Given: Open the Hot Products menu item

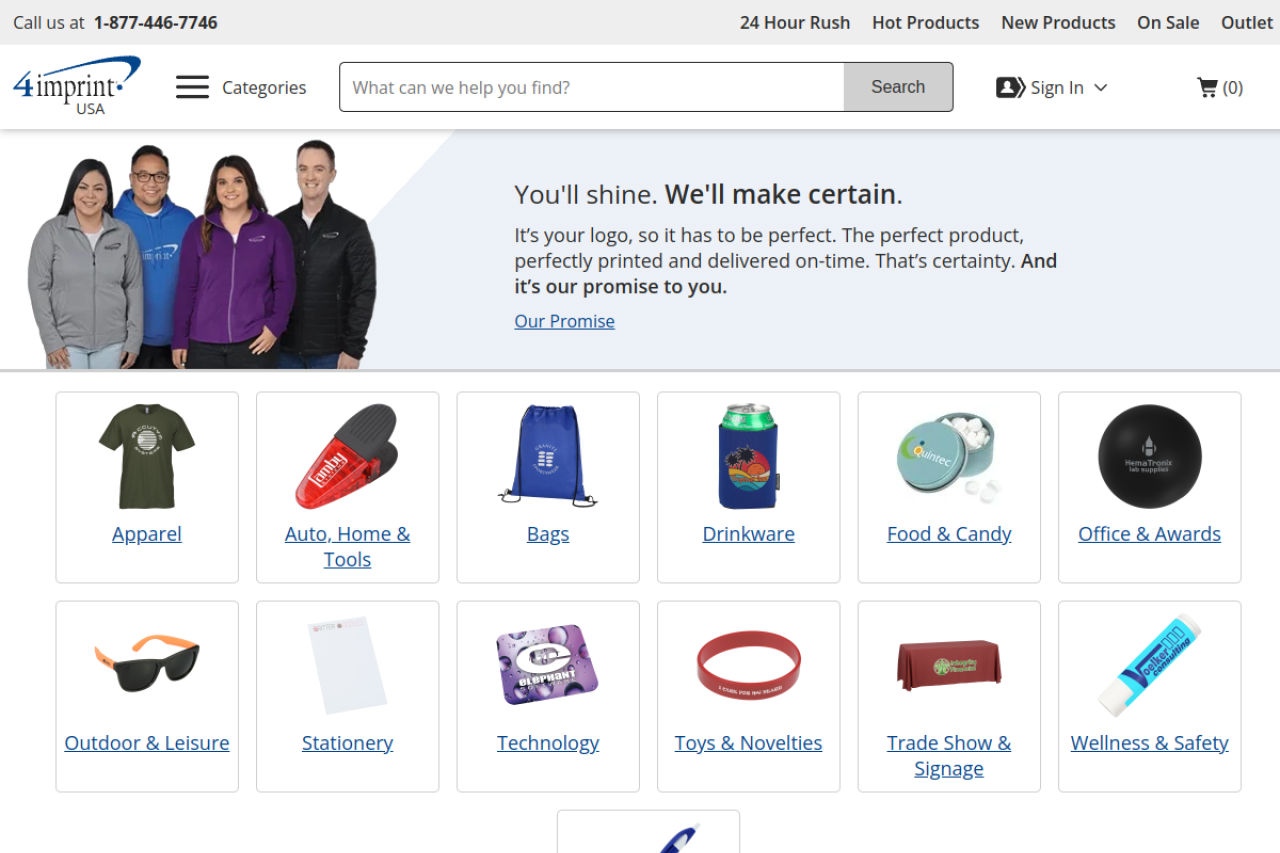Looking at the screenshot, I should click(925, 22).
